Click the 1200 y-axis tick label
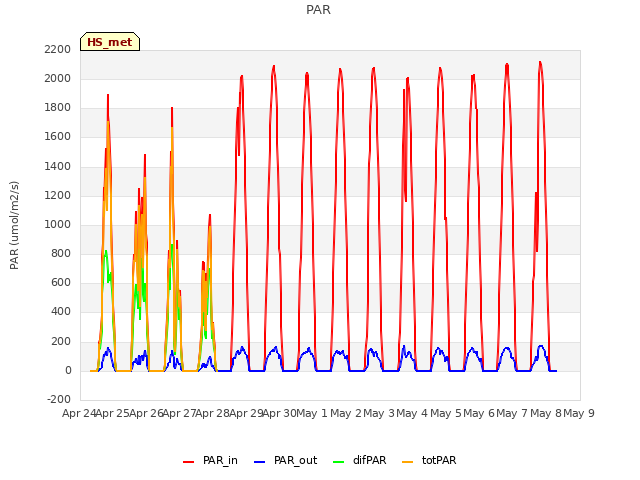640x480 pixels. [58, 196]
